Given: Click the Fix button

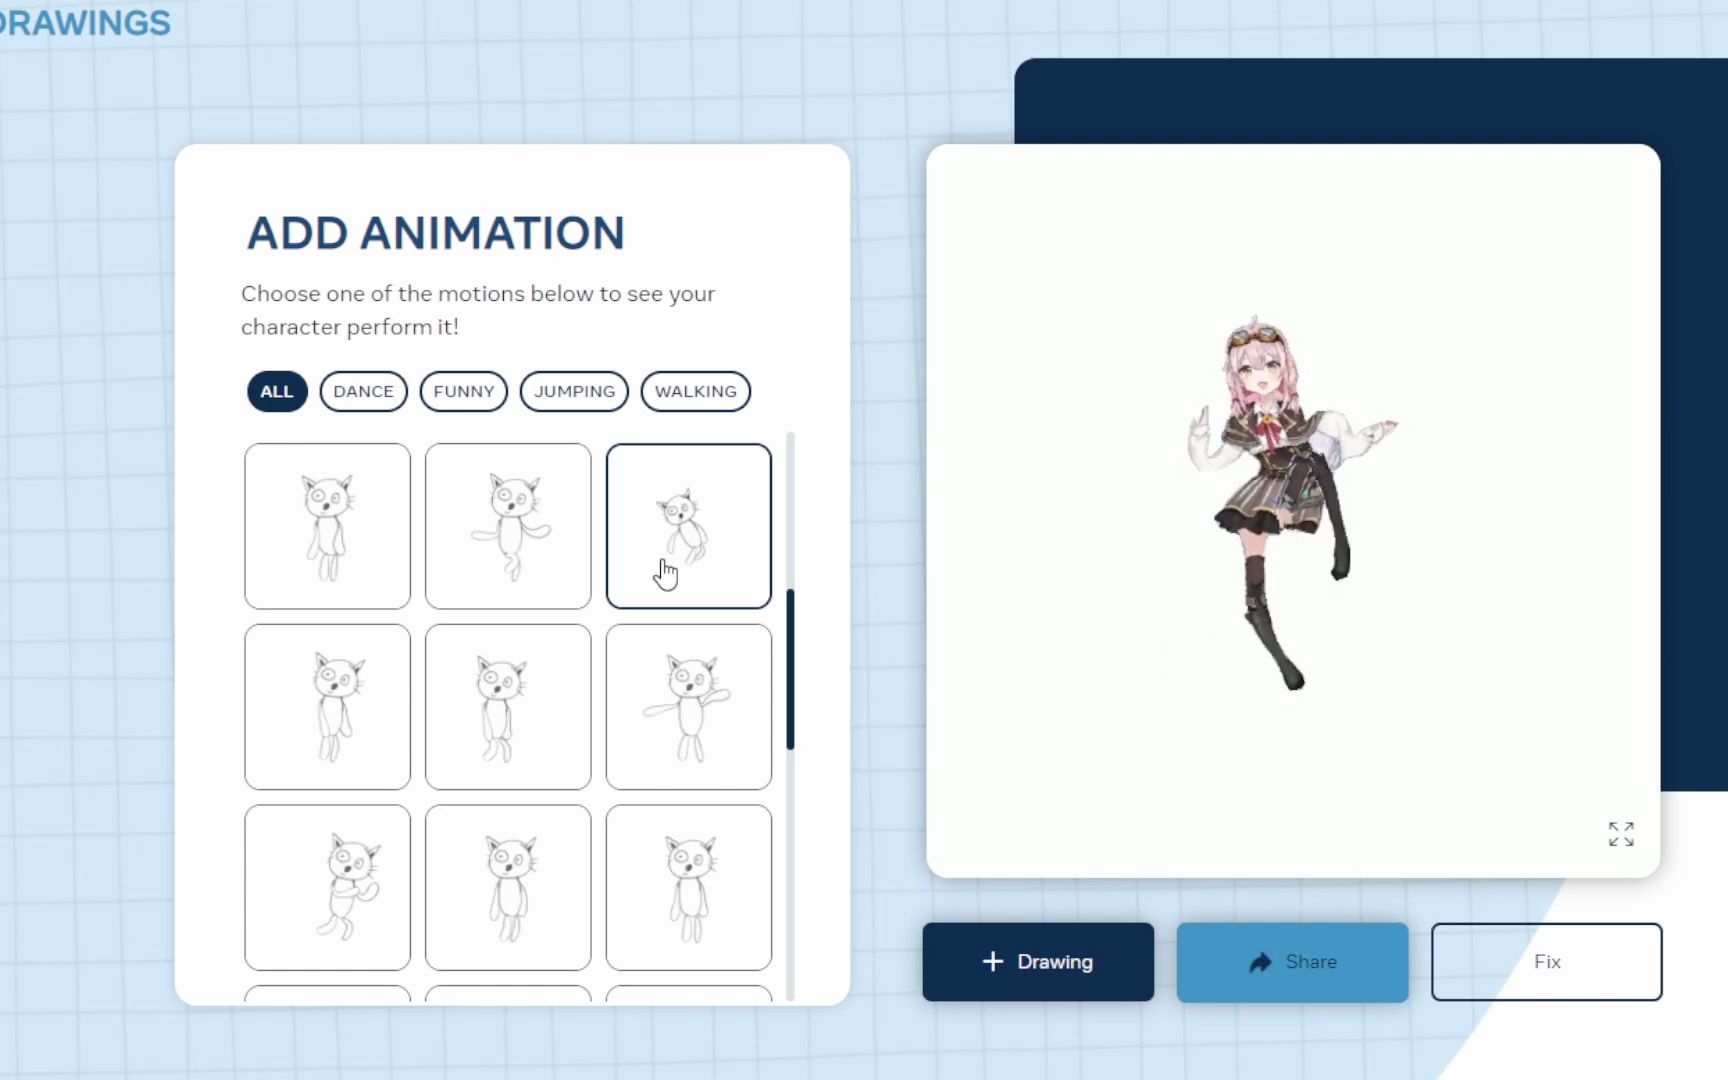Looking at the screenshot, I should coord(1546,962).
